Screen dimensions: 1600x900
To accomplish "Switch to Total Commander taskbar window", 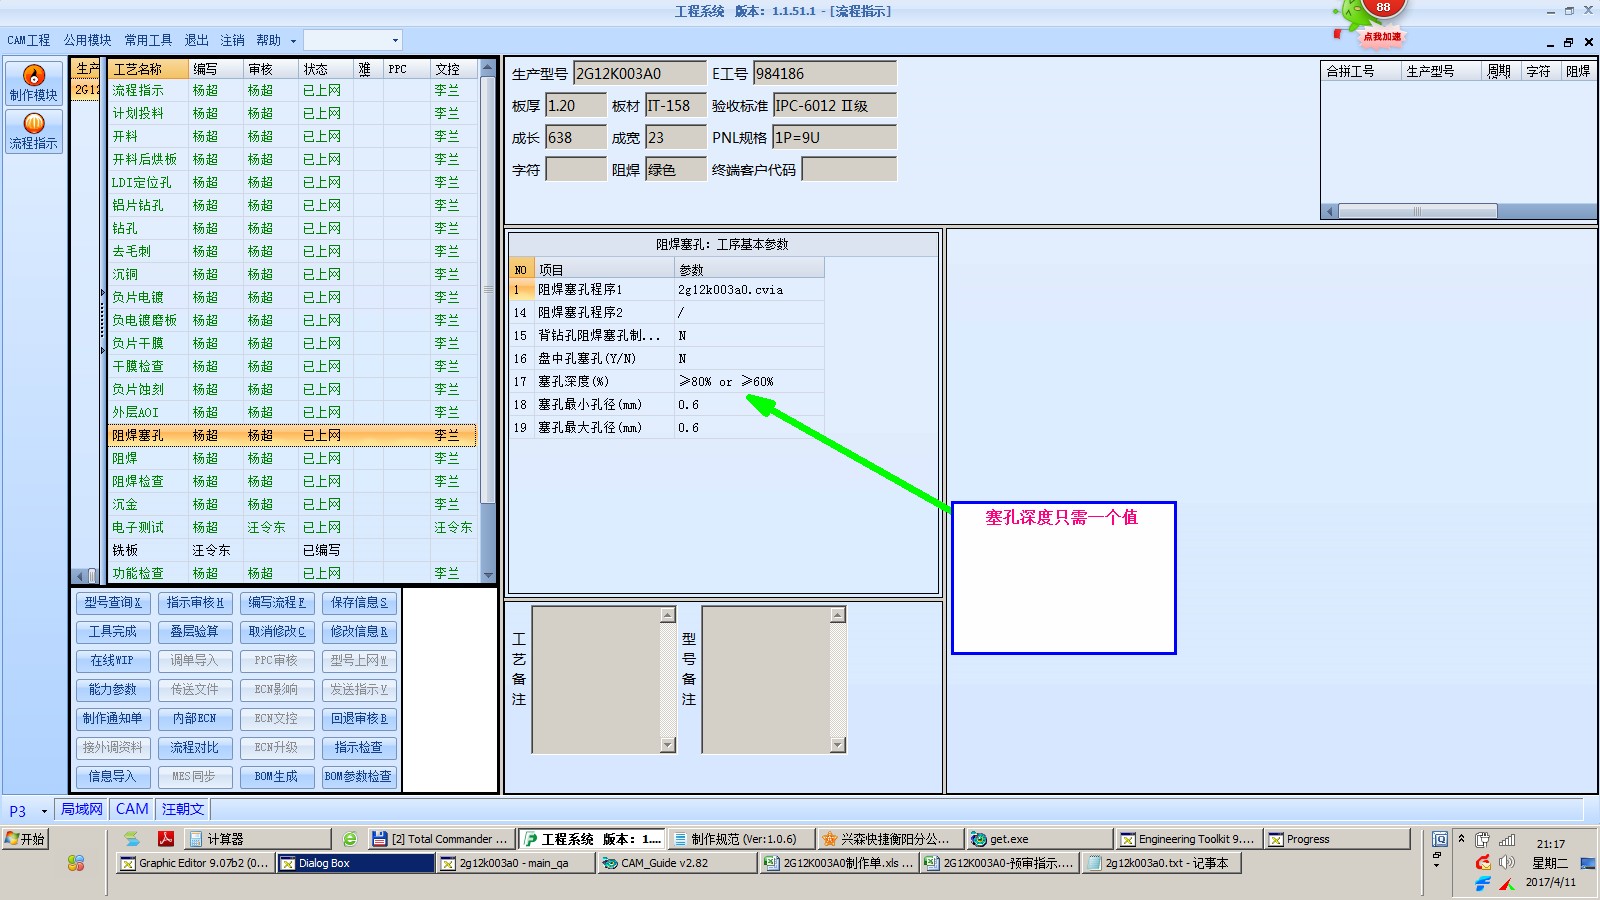I will coord(441,839).
